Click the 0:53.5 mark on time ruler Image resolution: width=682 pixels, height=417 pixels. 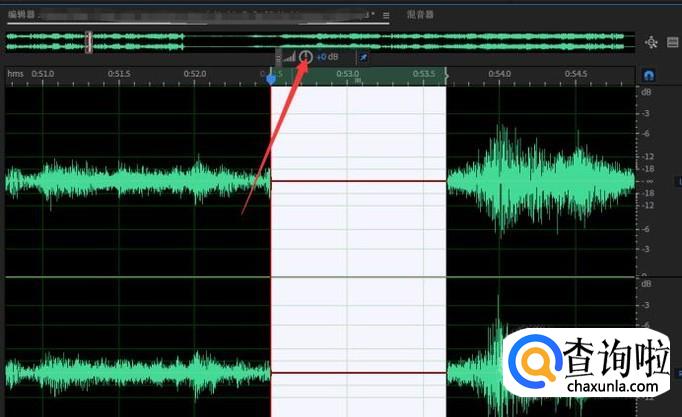(x=424, y=74)
